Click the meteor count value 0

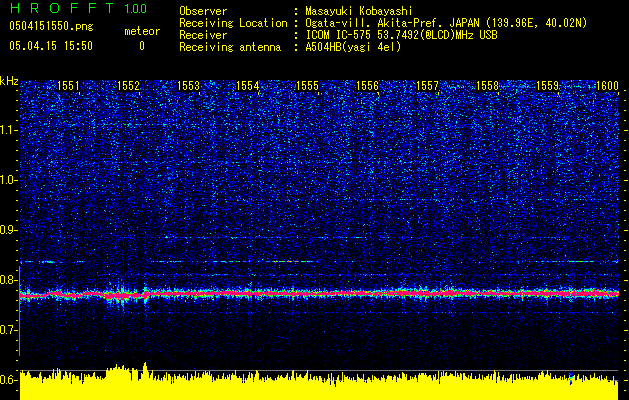142,46
